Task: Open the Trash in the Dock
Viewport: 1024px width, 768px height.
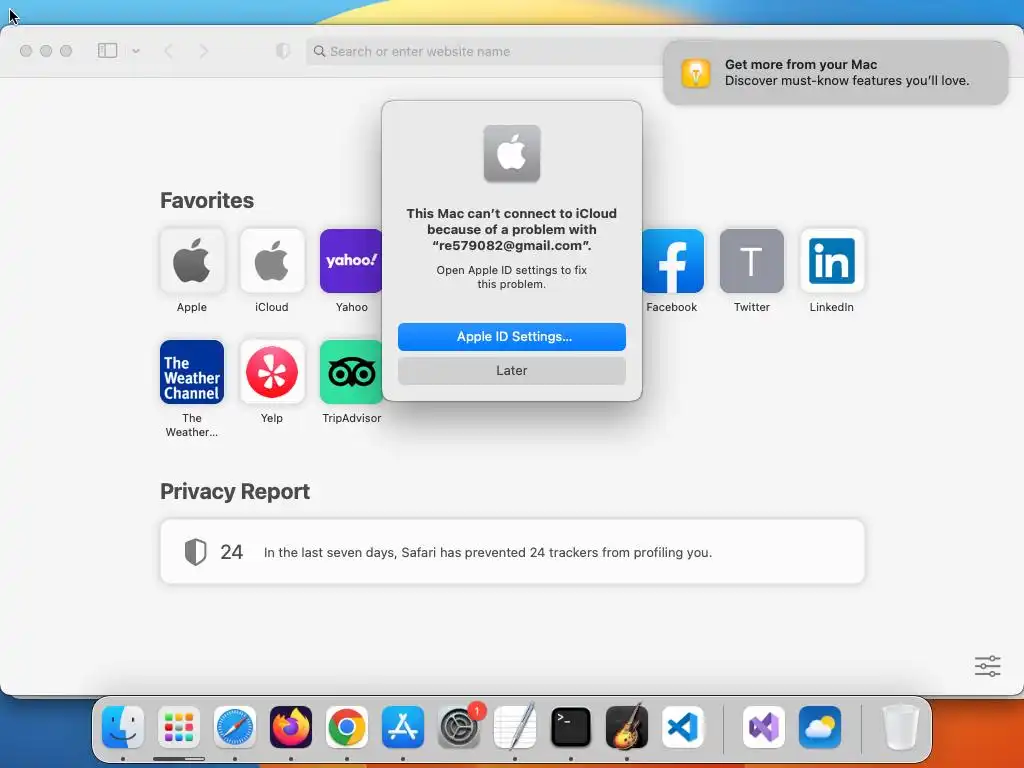Action: [x=901, y=727]
